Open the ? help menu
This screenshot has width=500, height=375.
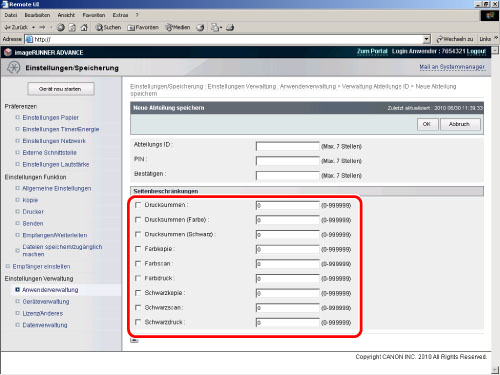[137, 15]
